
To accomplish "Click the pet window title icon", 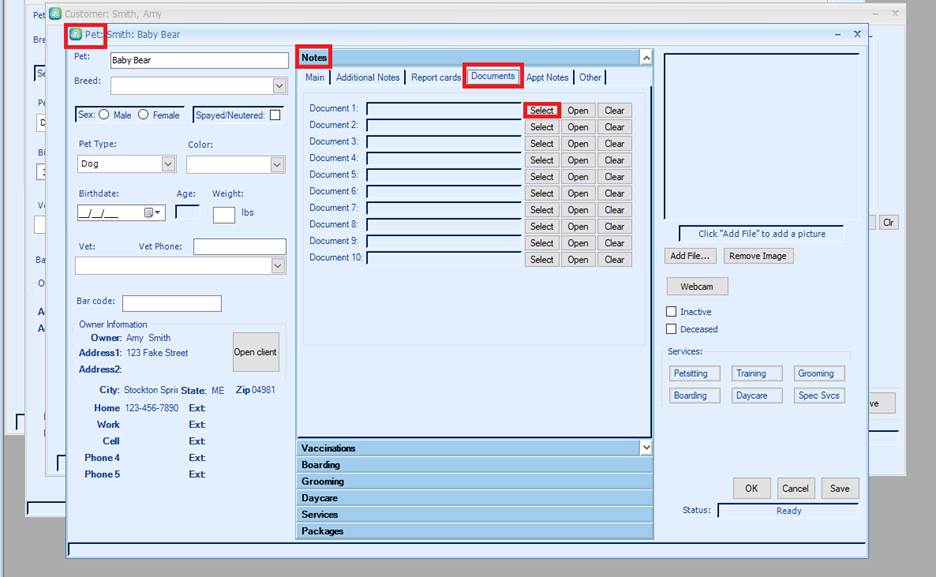I will (75, 34).
